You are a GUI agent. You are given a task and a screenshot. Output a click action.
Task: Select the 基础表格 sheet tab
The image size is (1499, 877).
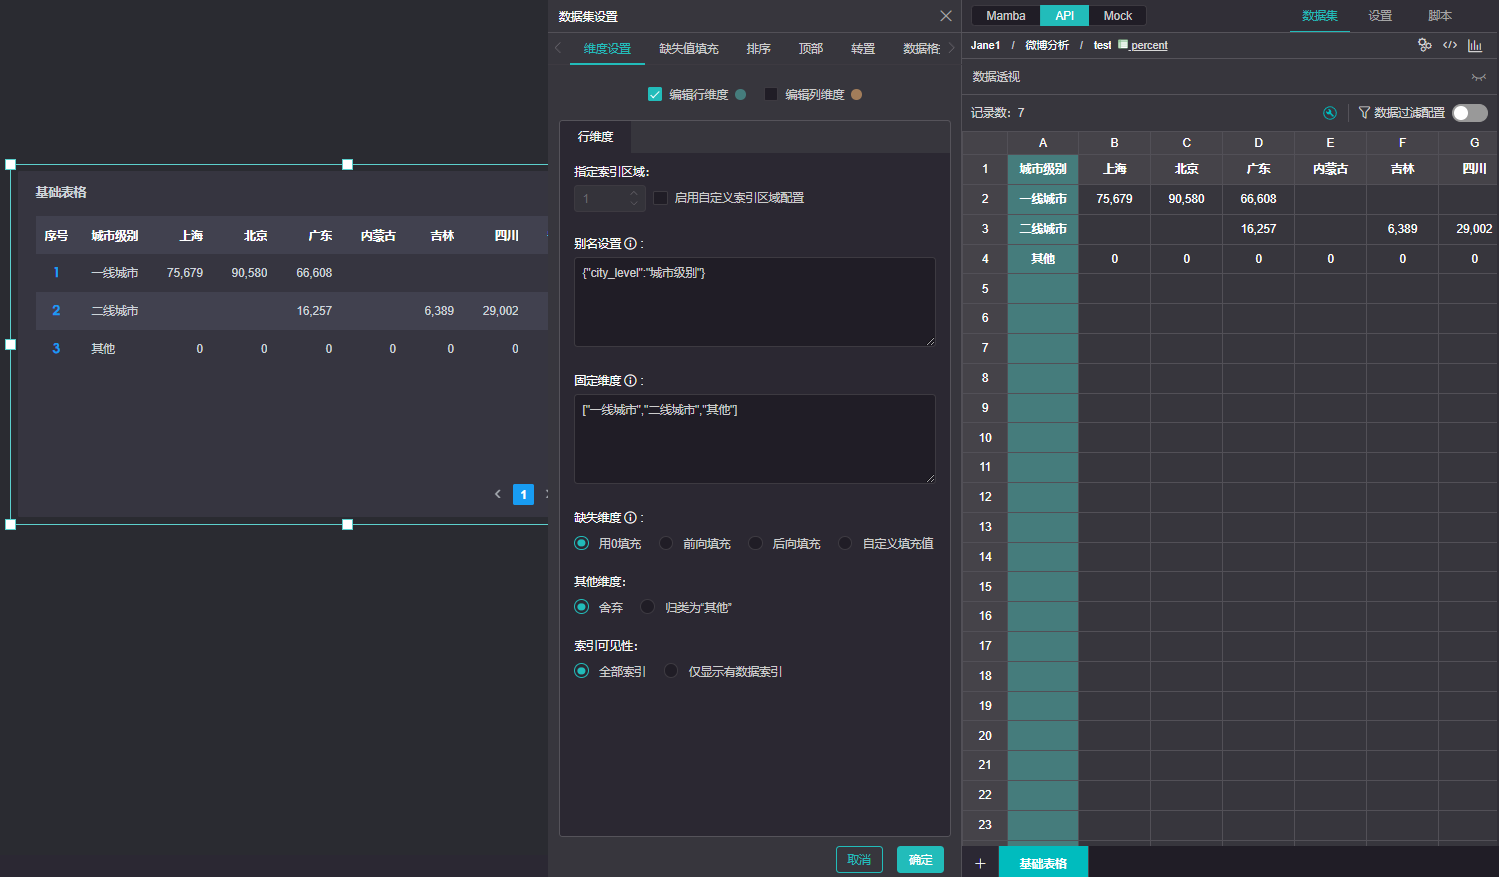tap(1043, 863)
